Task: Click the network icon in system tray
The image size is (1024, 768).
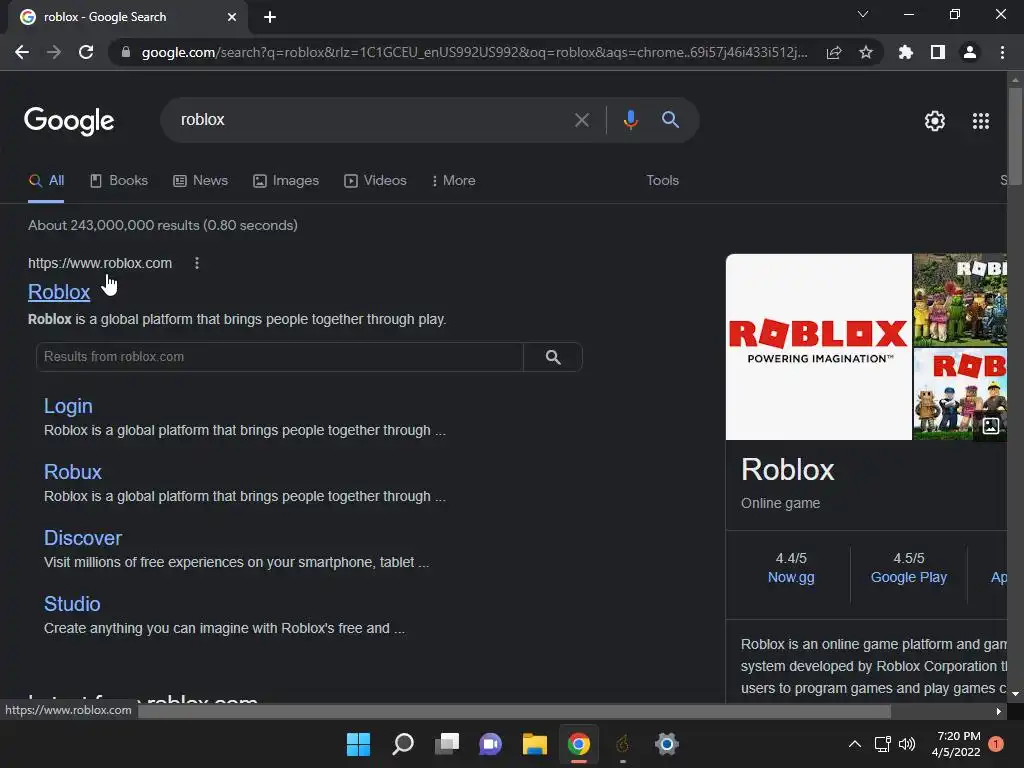Action: click(882, 744)
